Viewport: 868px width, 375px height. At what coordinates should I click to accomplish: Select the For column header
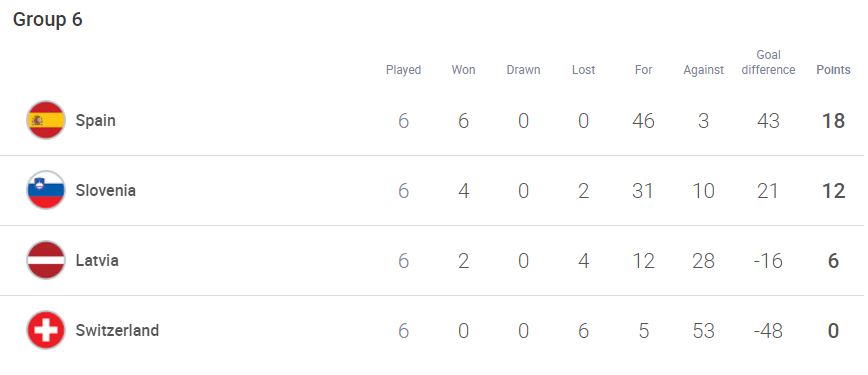click(x=643, y=70)
